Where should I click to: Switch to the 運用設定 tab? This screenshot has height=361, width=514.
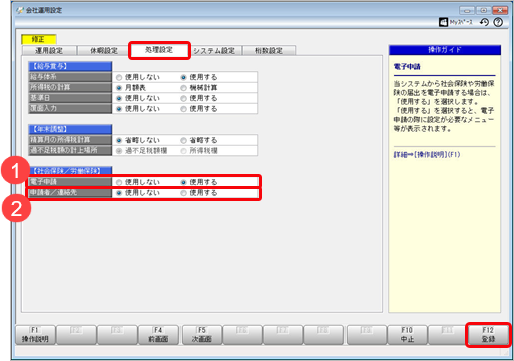point(49,50)
